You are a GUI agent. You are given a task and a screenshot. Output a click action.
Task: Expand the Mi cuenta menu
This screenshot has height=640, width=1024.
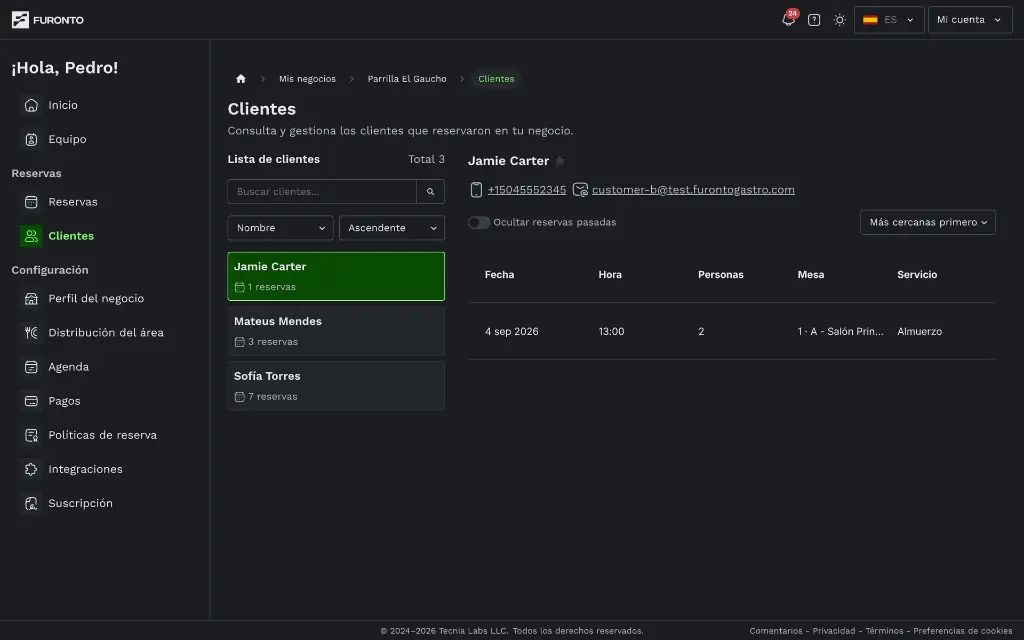[970, 20]
